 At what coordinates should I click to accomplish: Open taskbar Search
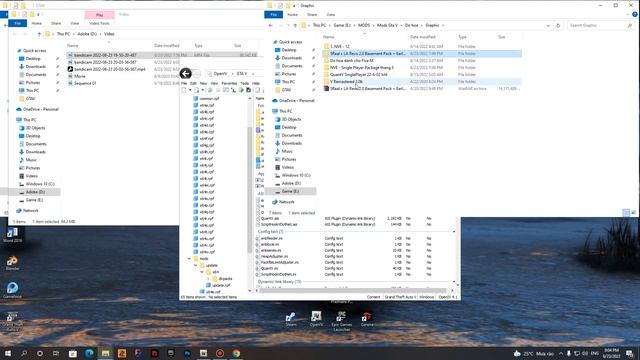(x=24, y=353)
